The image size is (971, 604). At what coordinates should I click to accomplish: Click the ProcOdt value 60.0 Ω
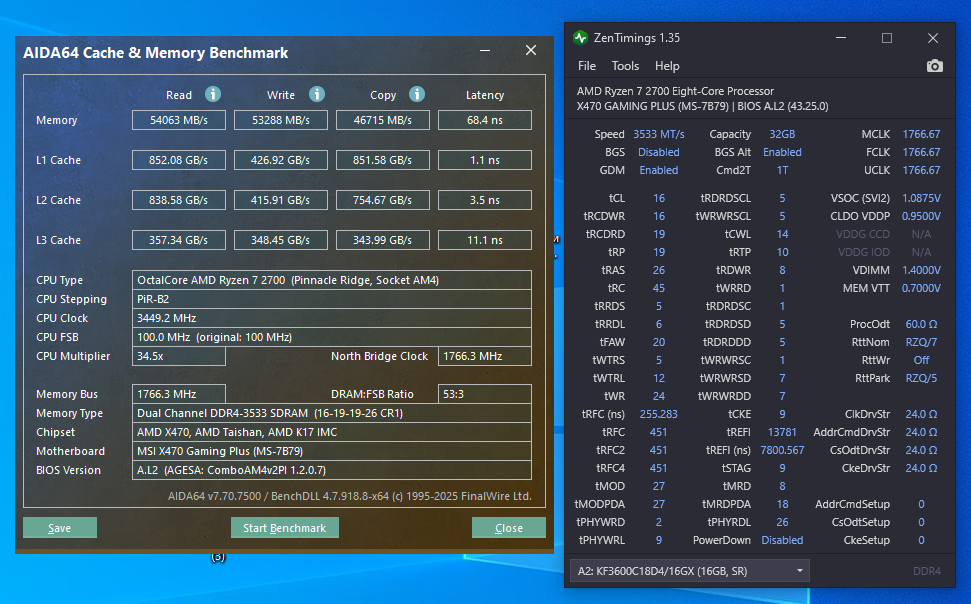(x=921, y=324)
